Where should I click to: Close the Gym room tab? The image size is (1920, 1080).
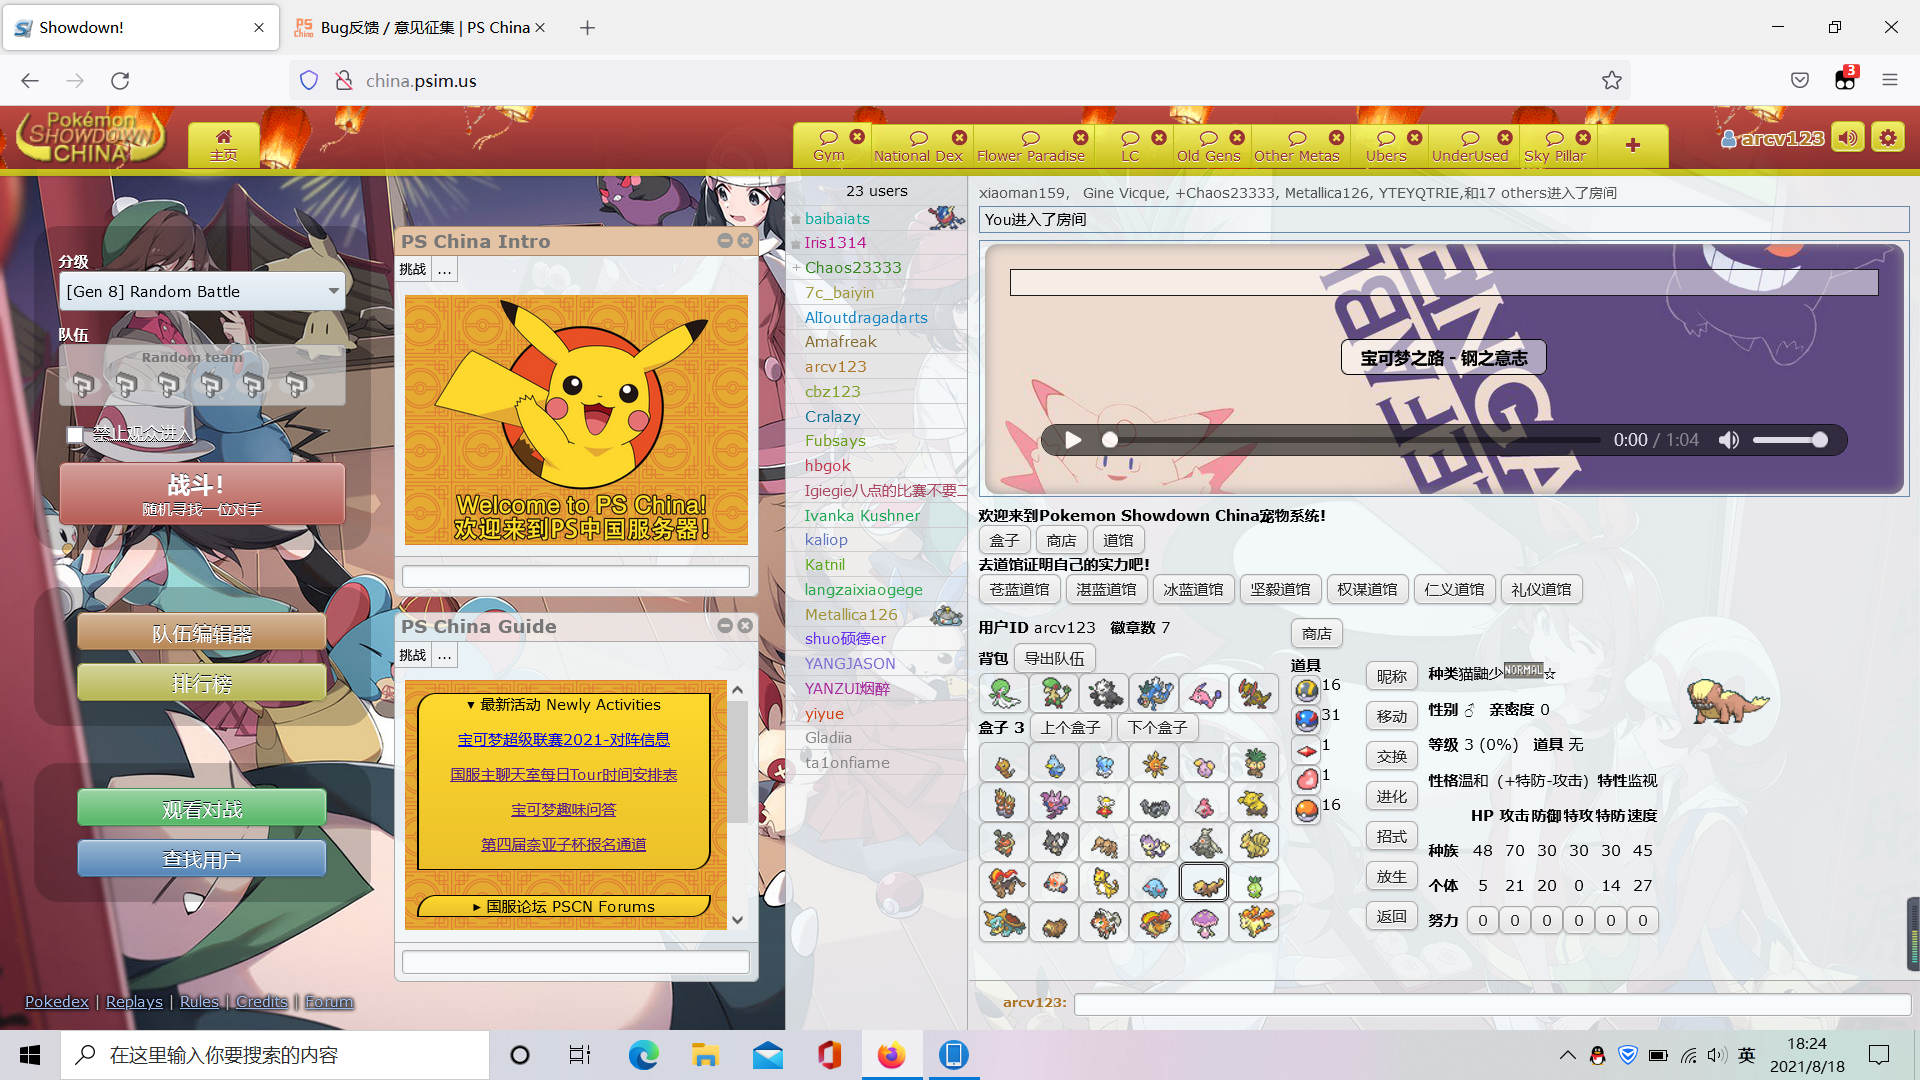(x=857, y=137)
